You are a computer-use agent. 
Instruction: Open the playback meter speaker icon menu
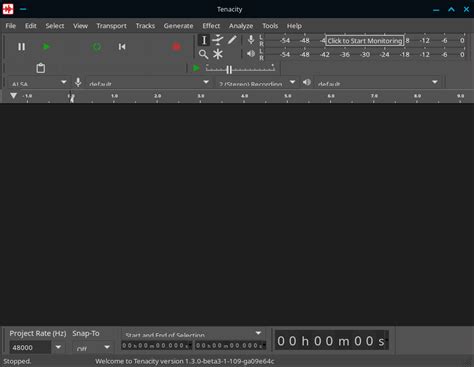pos(251,54)
